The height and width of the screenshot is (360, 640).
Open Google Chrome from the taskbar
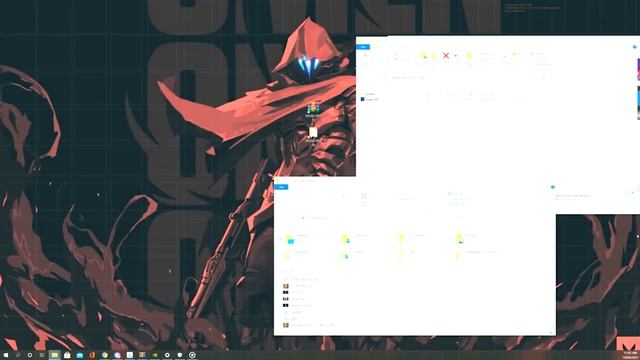pos(105,355)
